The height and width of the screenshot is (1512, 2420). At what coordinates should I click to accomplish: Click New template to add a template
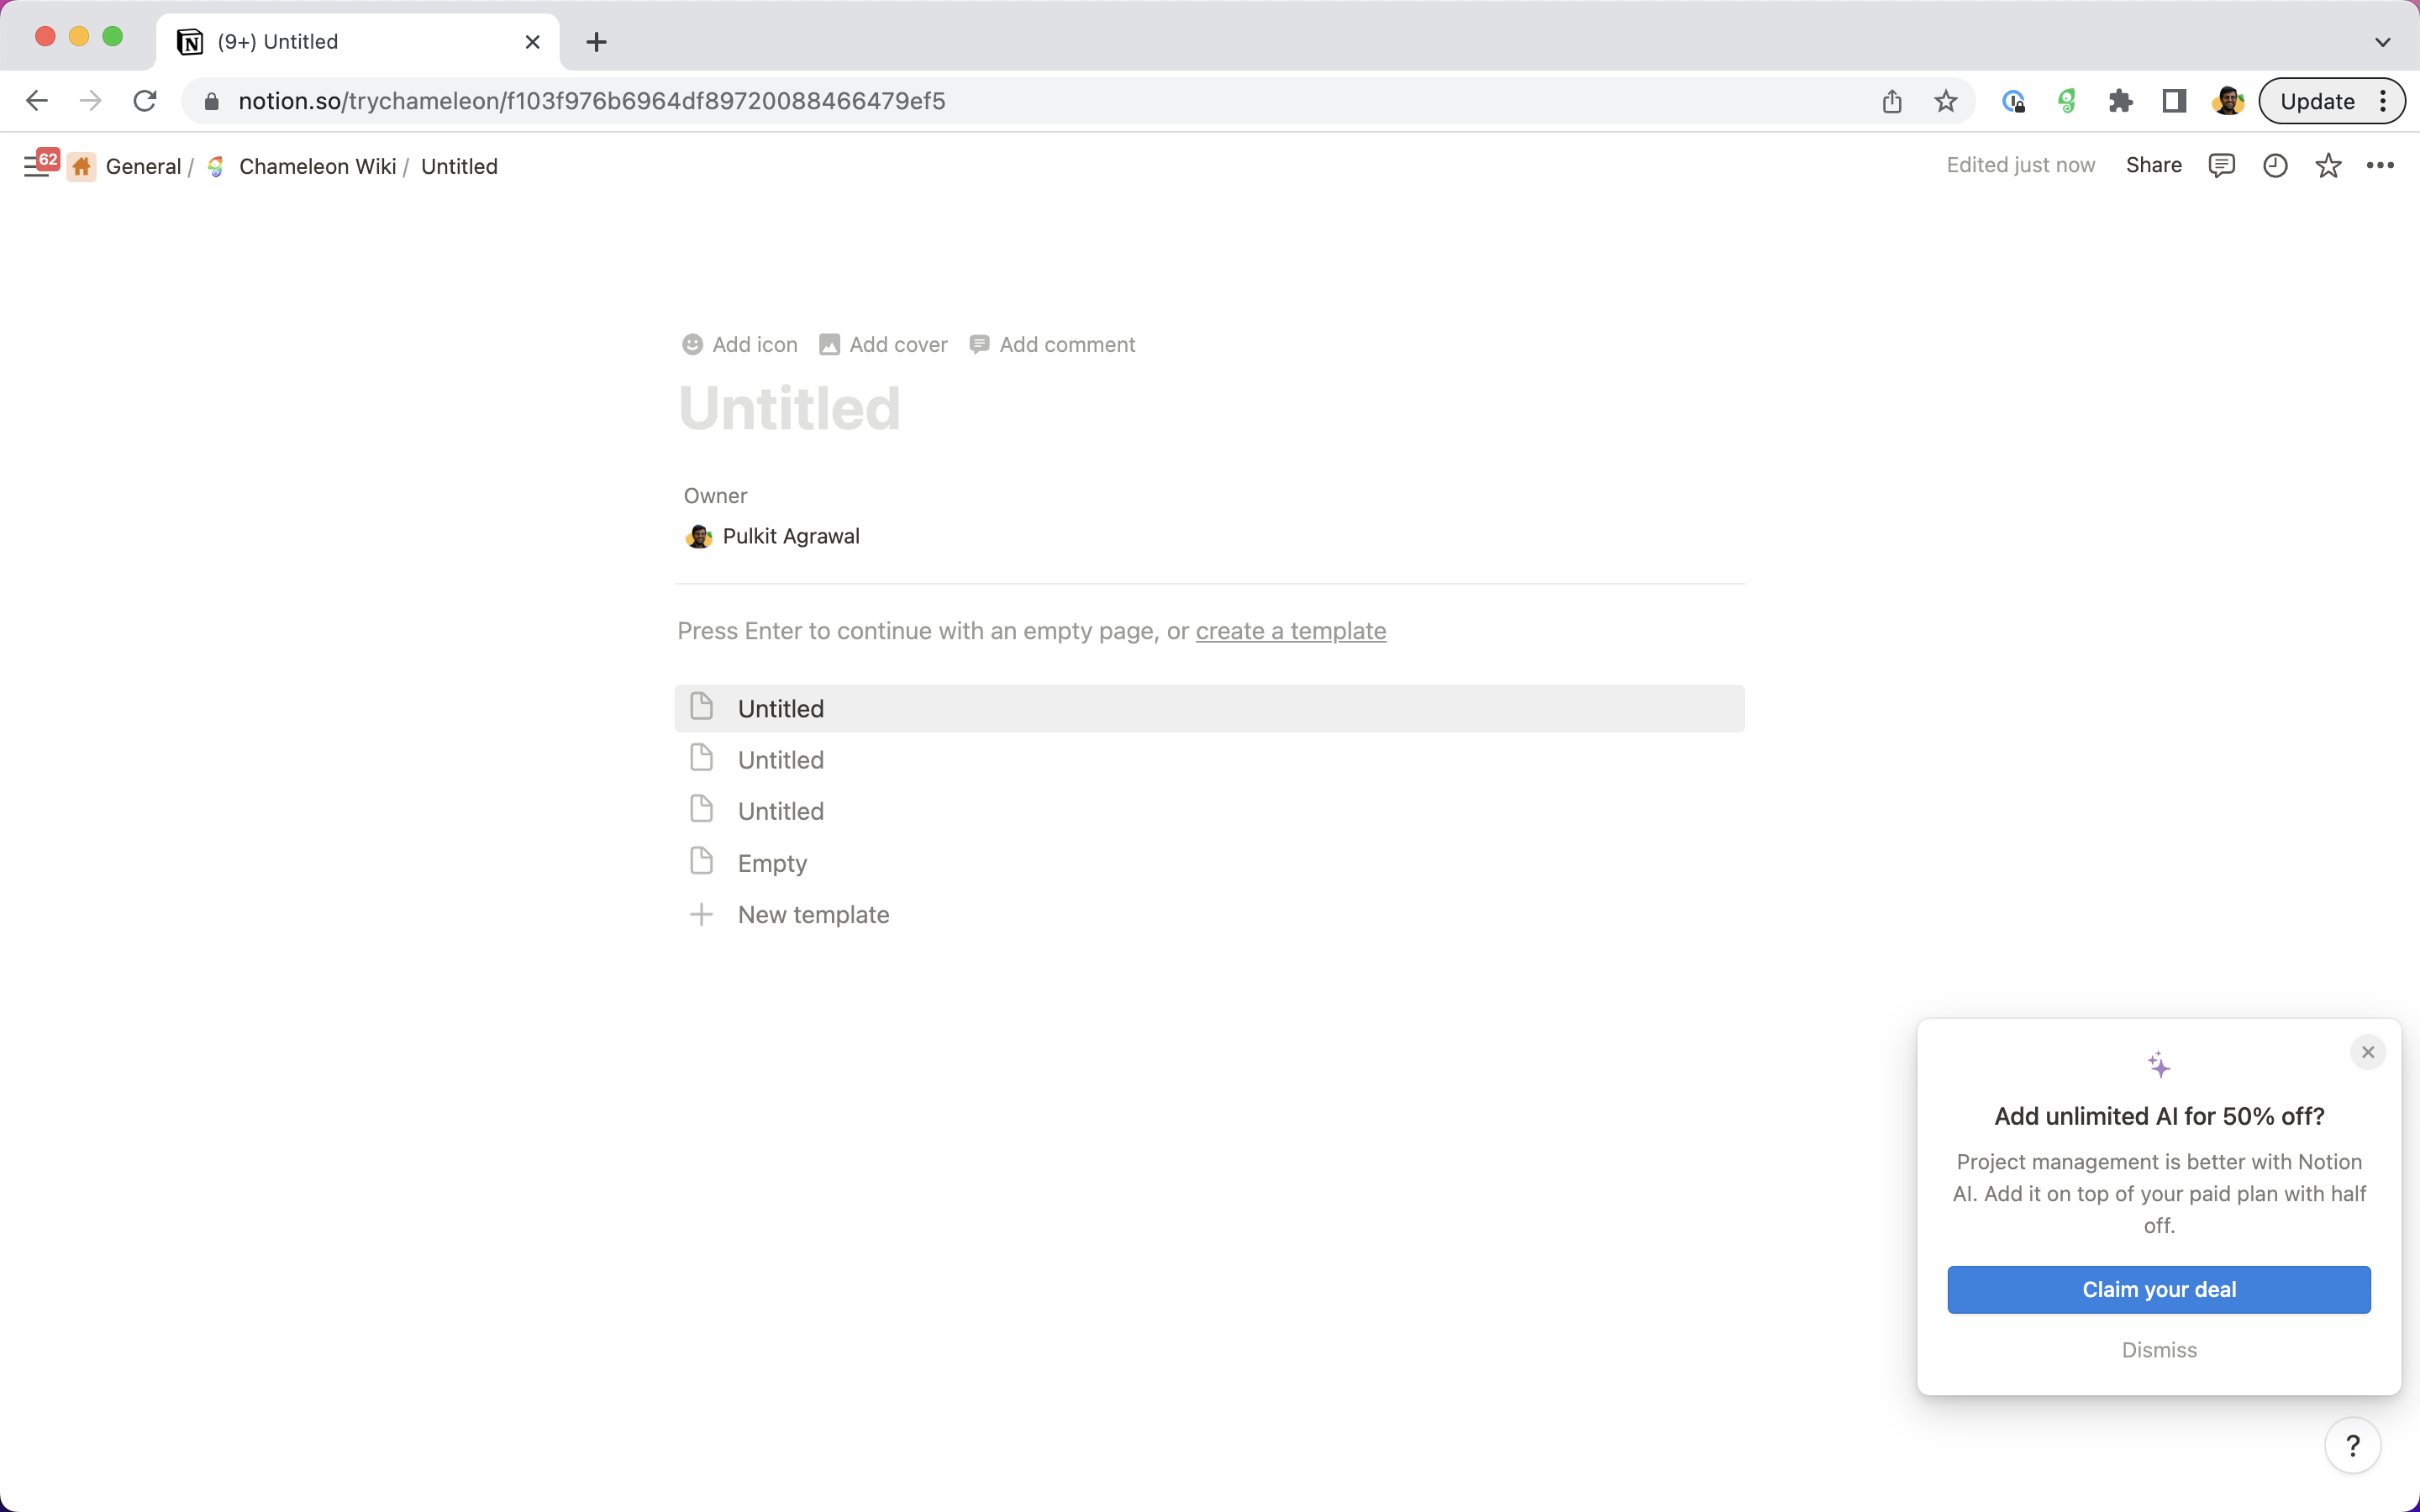[813, 914]
